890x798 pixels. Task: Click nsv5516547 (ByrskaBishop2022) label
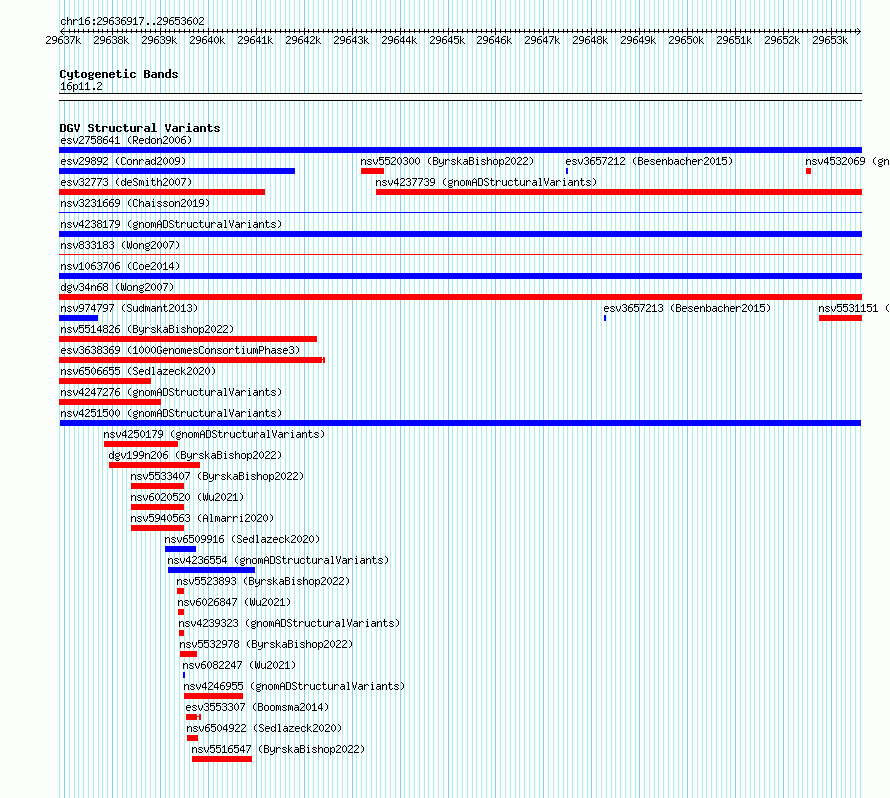click(x=278, y=749)
